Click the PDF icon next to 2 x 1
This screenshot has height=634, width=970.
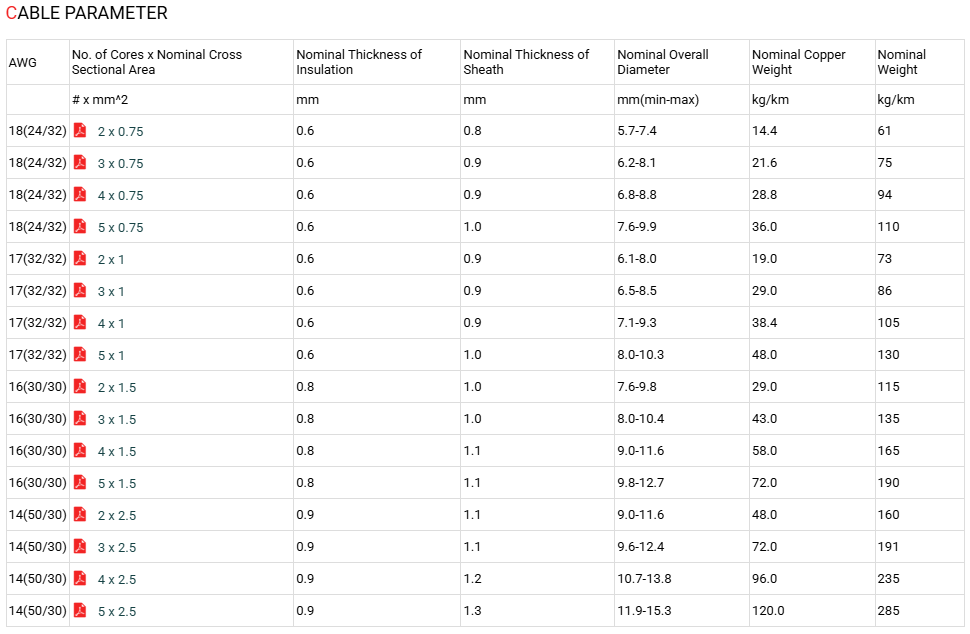pos(80,259)
